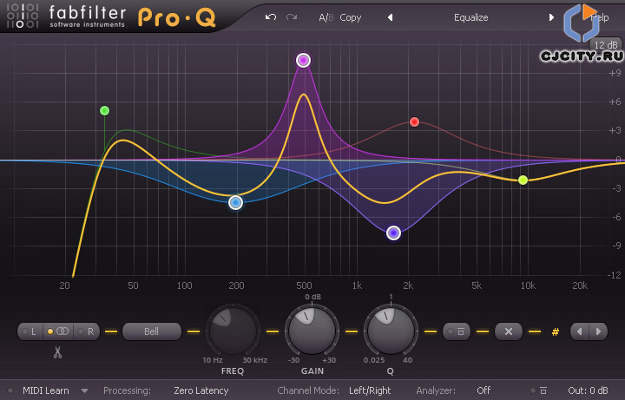The height and width of the screenshot is (400, 625).
Task: Select the green low-cut band node
Action: click(104, 111)
